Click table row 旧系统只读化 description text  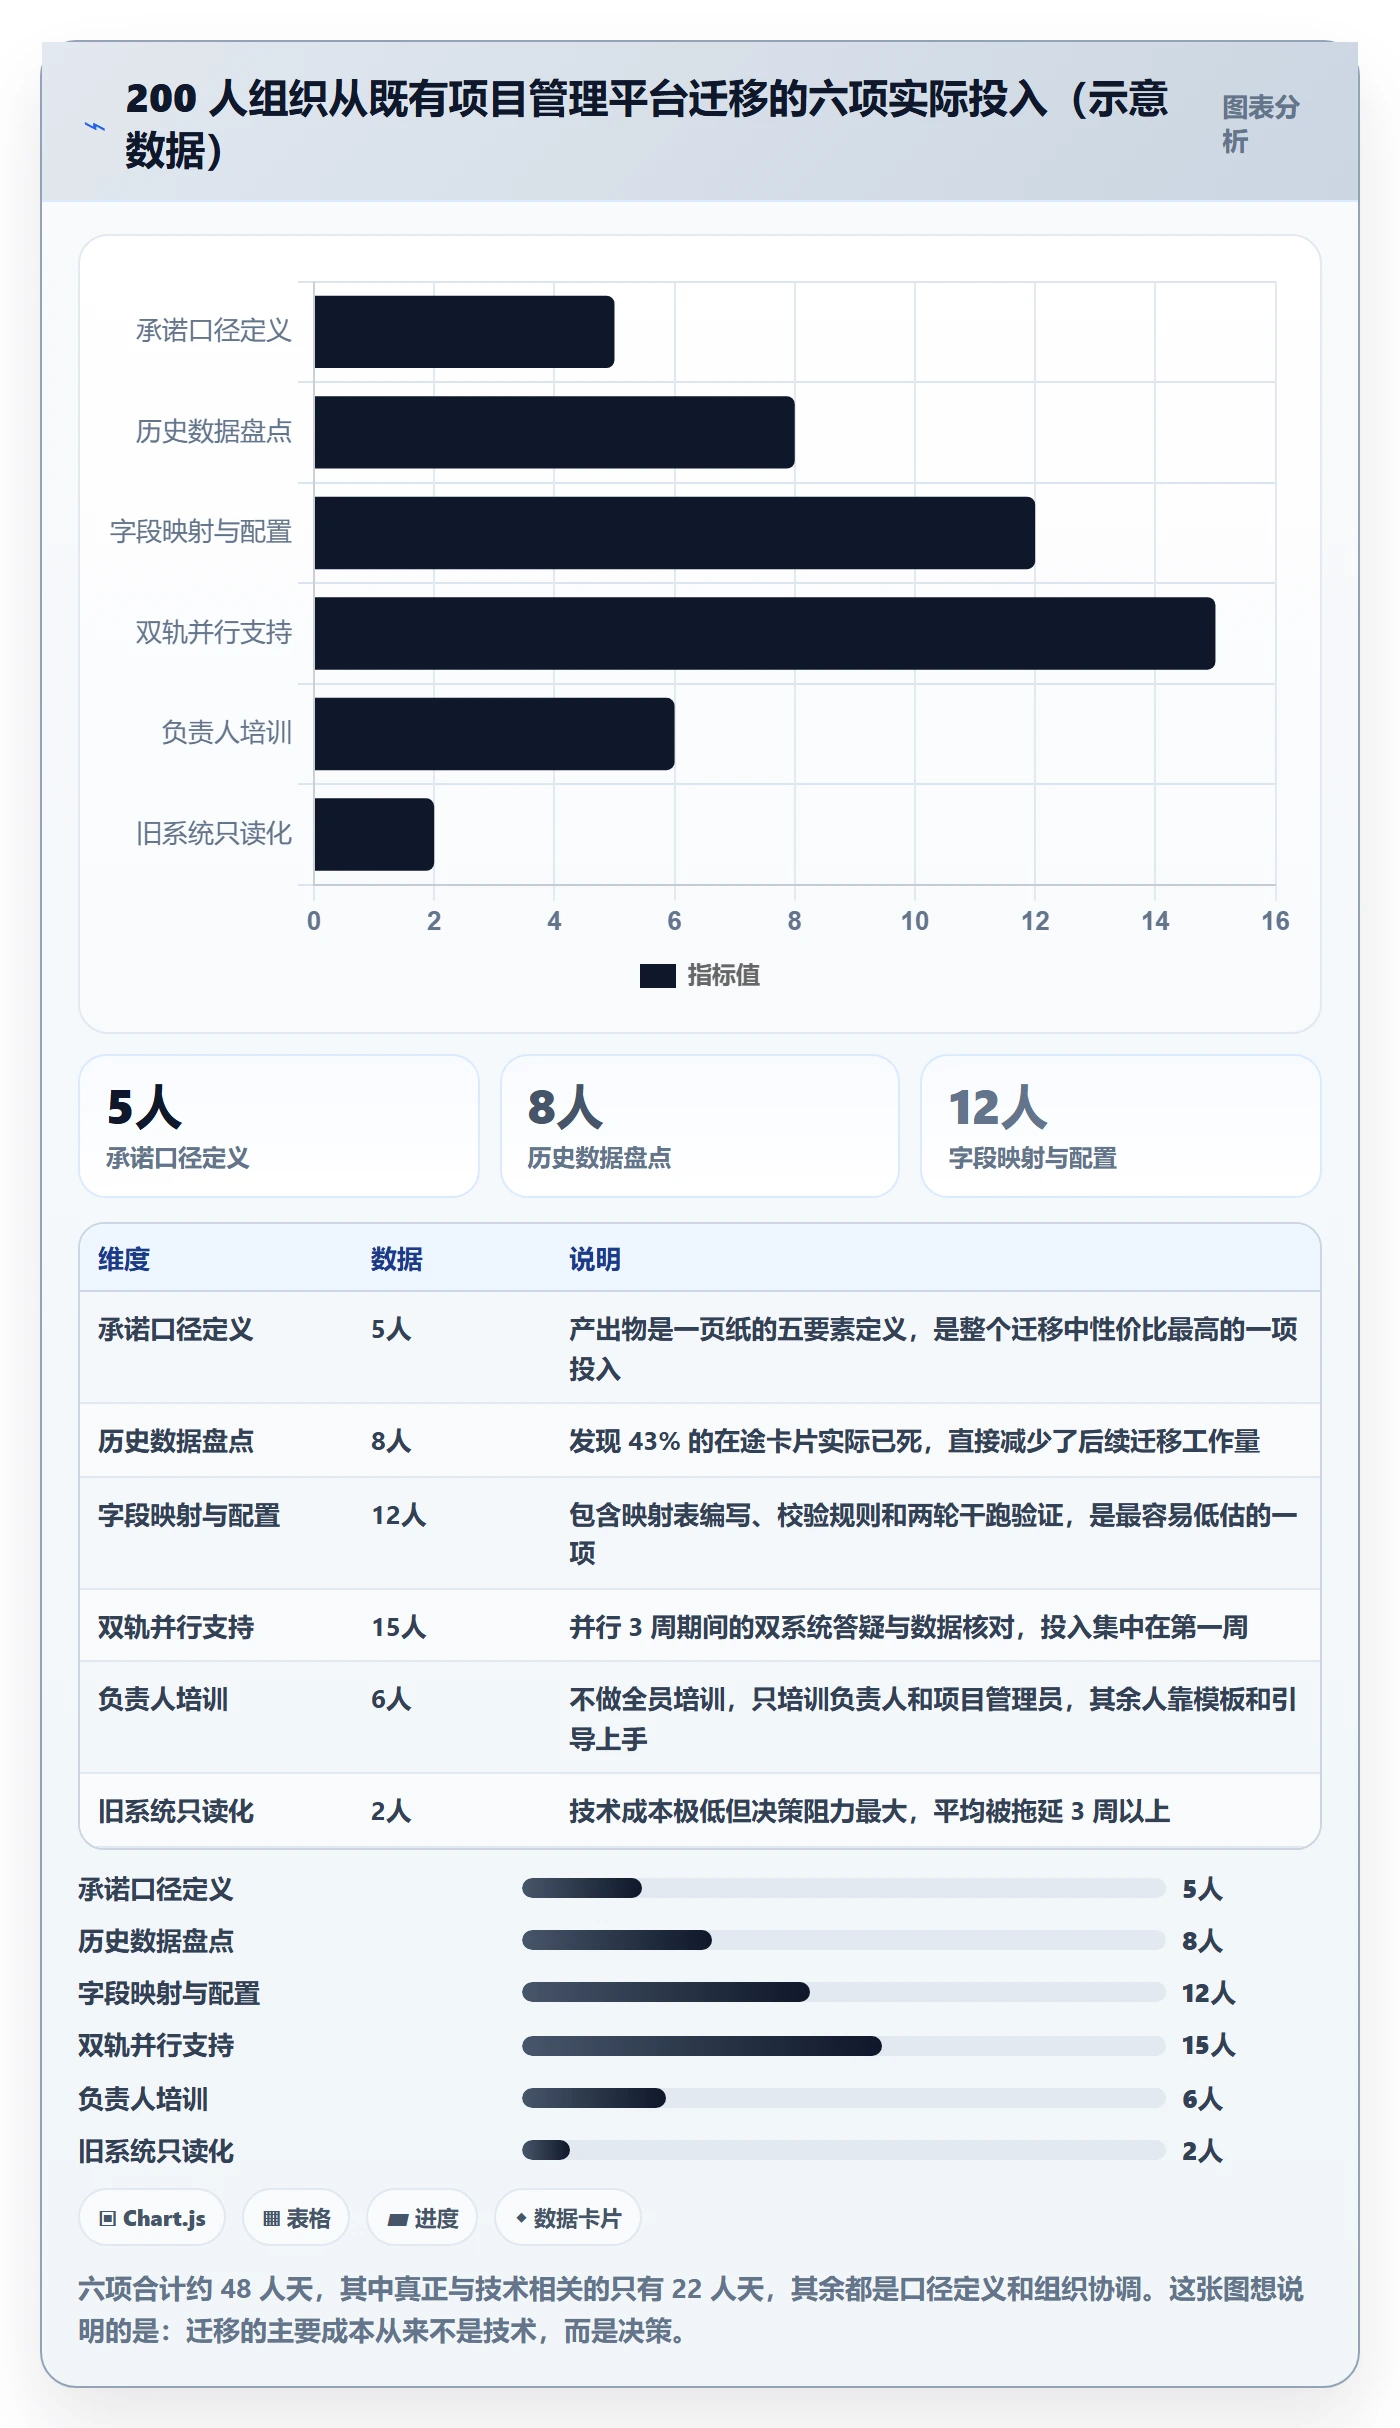(869, 1811)
